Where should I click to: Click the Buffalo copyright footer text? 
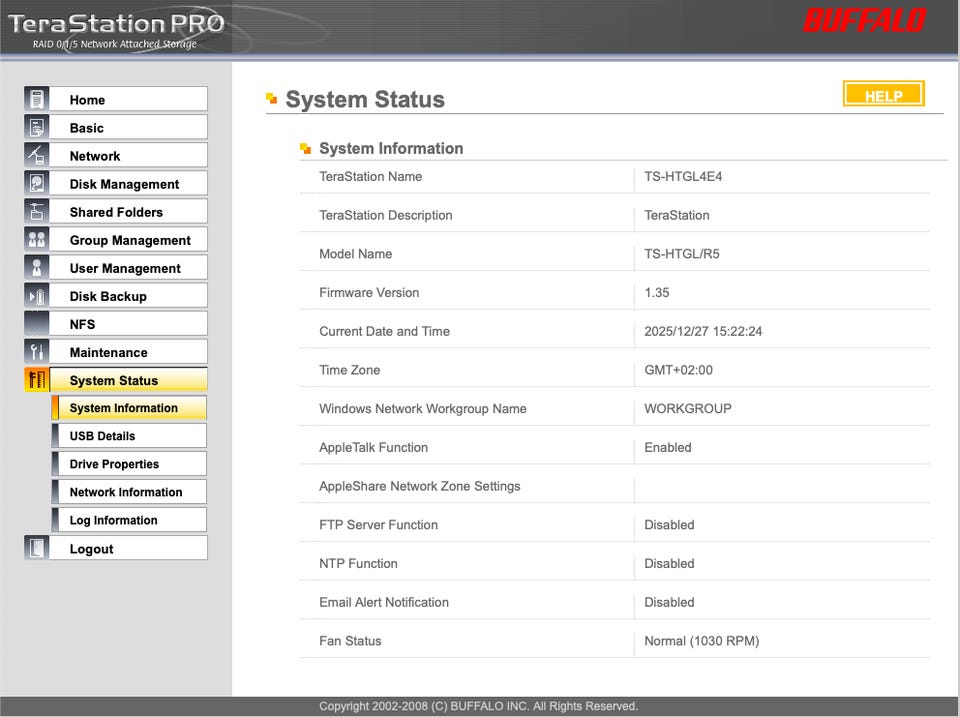pyautogui.click(x=478, y=706)
